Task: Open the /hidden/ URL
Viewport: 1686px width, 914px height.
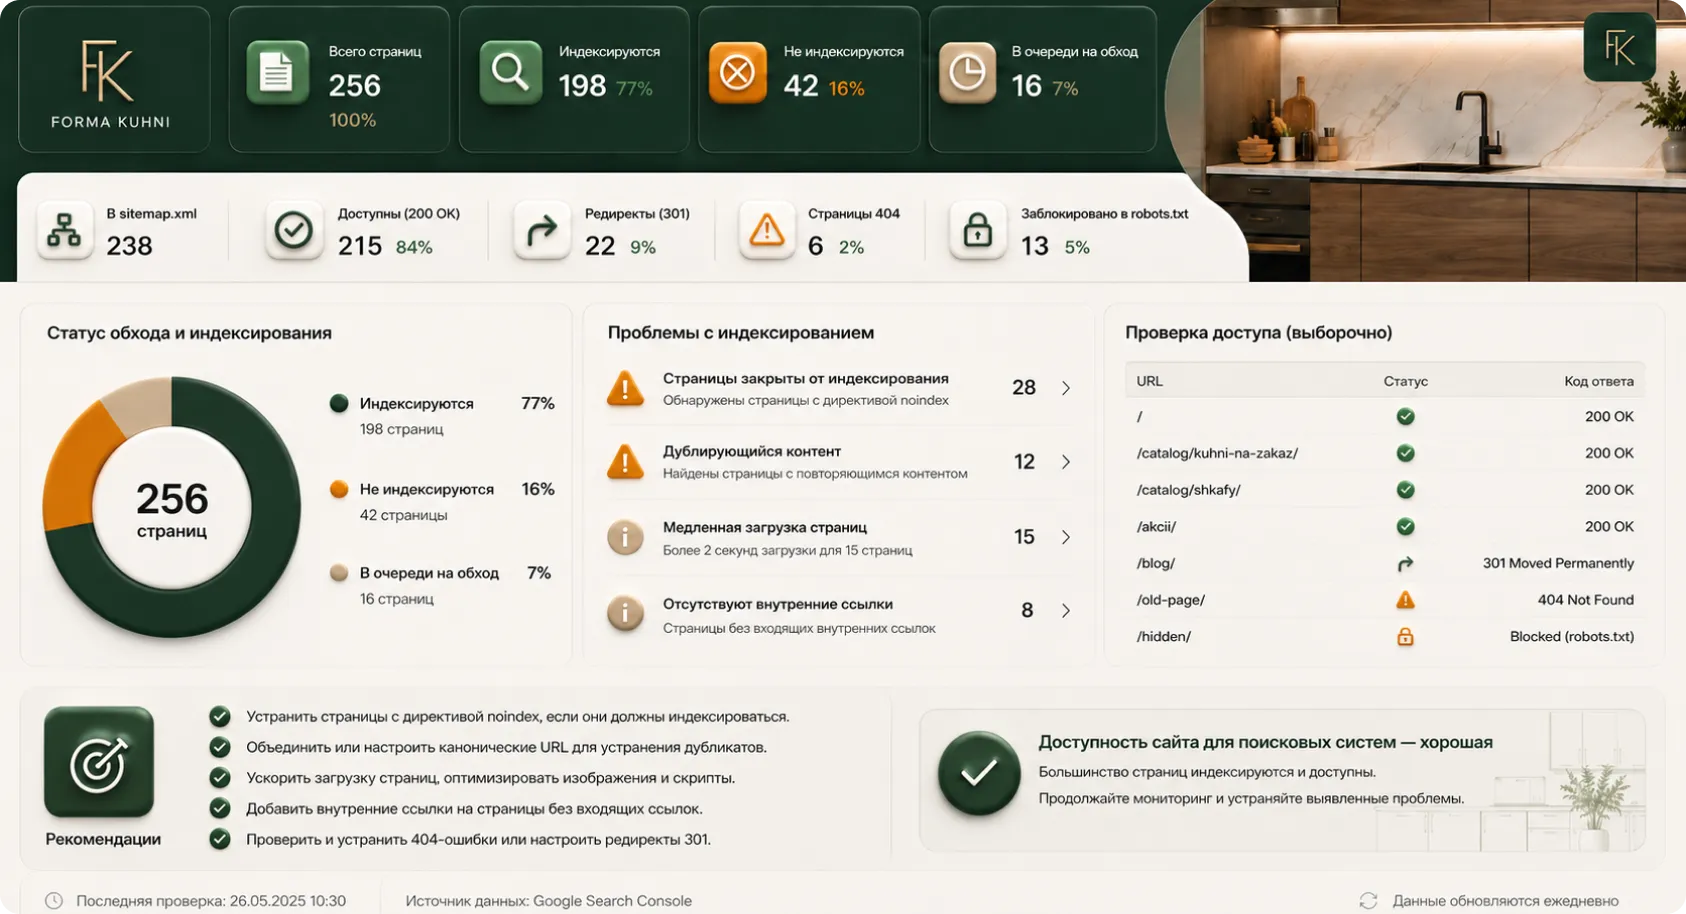Action: point(1163,636)
